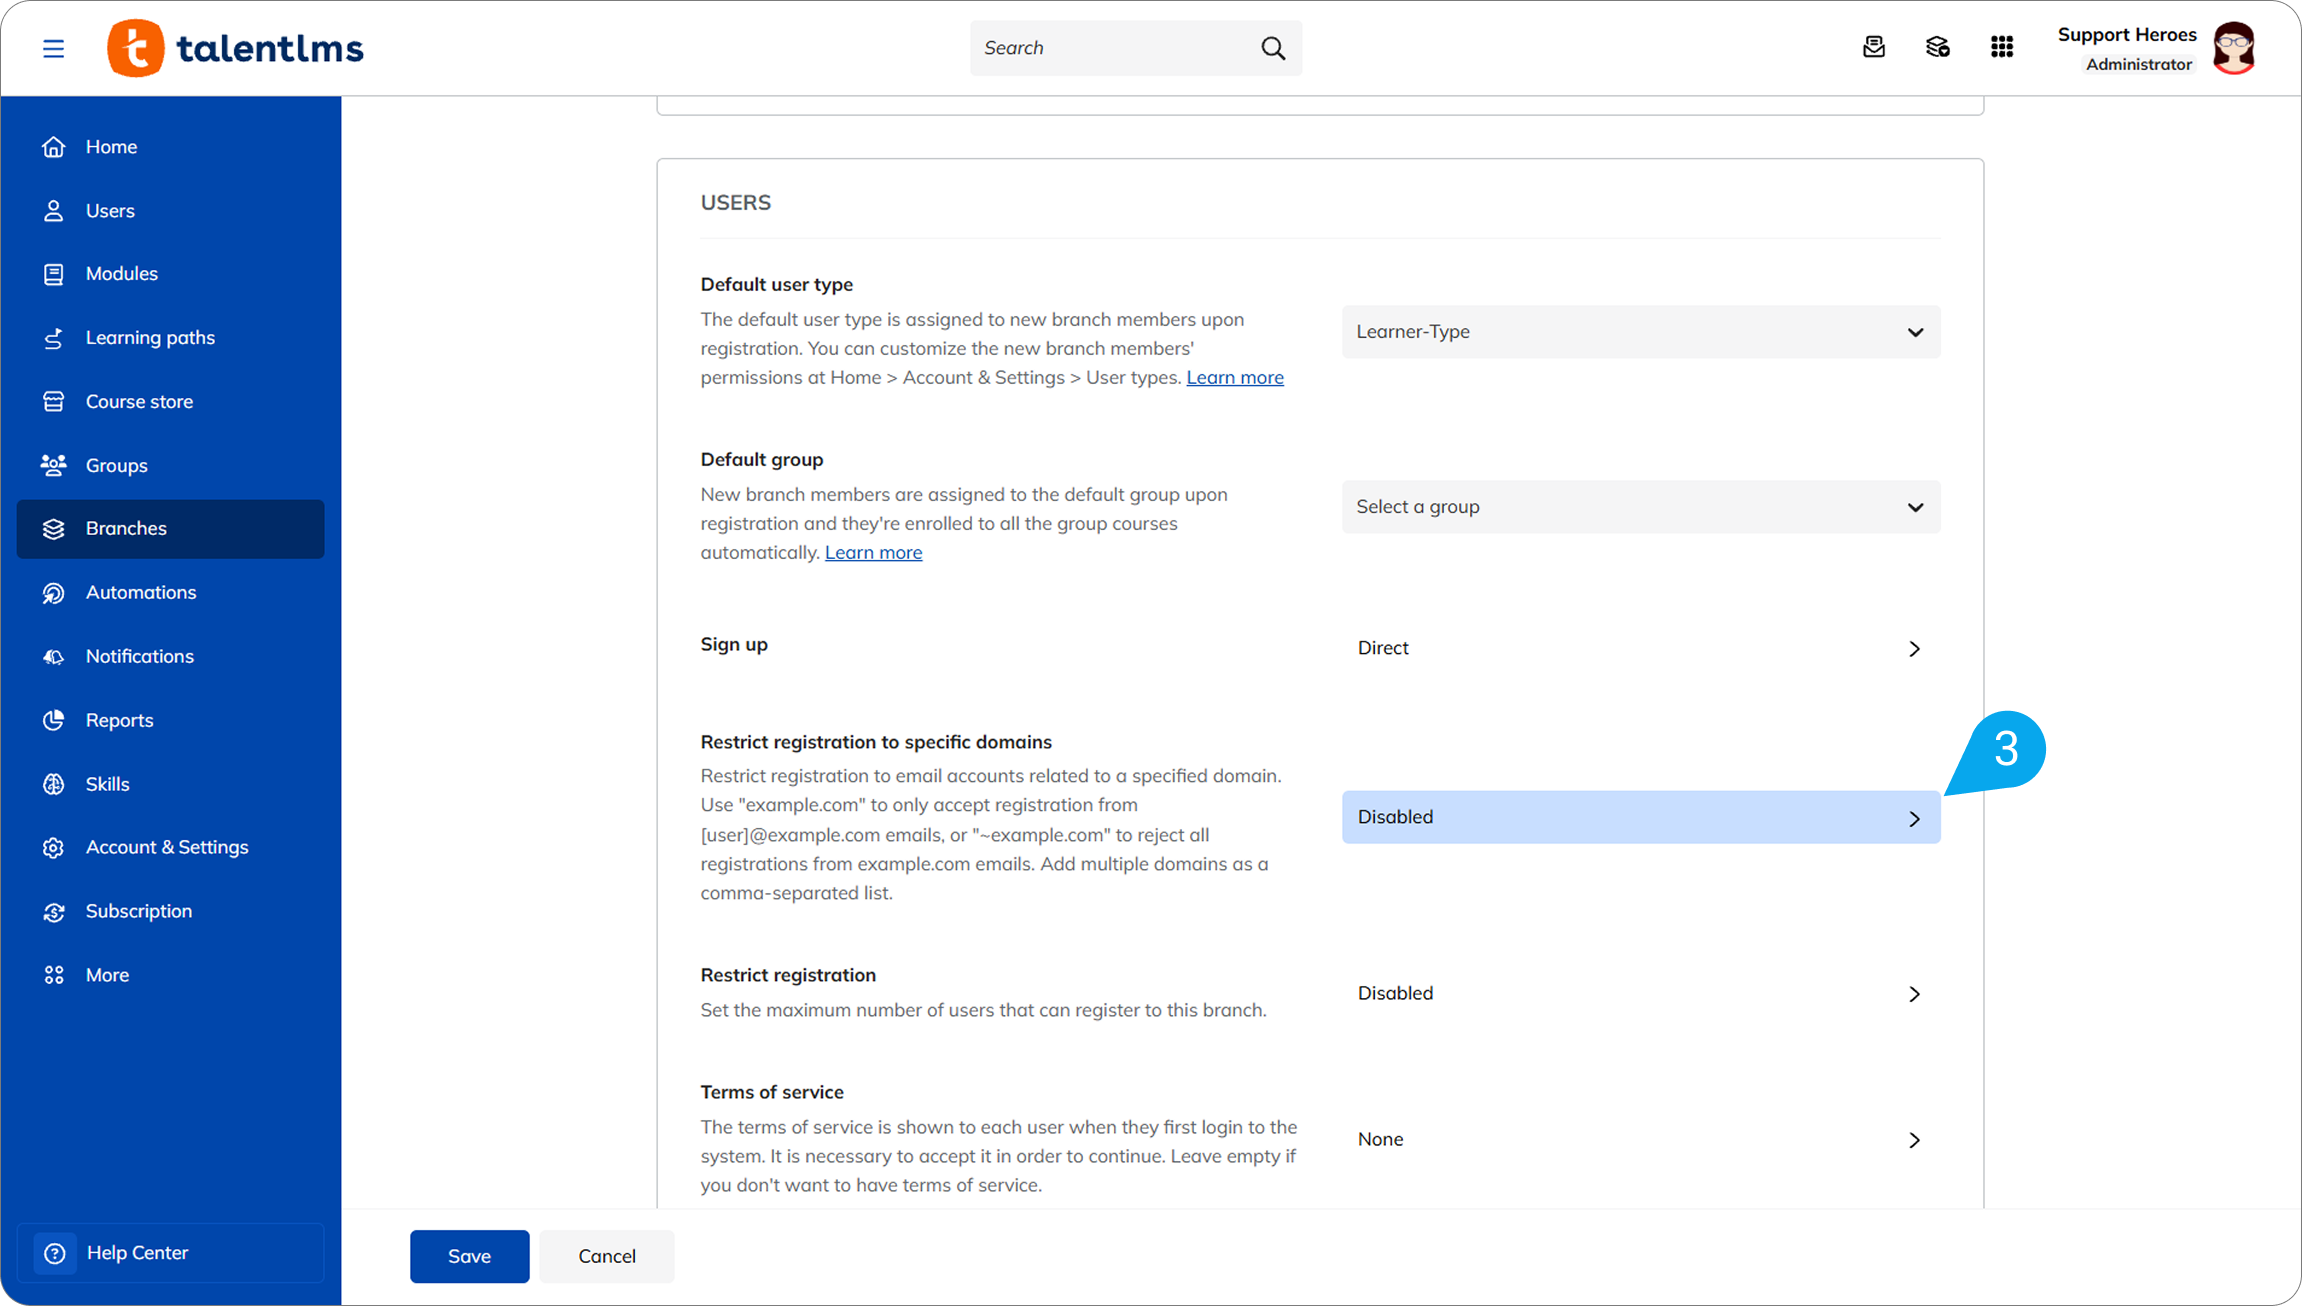The height and width of the screenshot is (1306, 2302).
Task: Click the Automations sidebar icon
Action: 54,593
